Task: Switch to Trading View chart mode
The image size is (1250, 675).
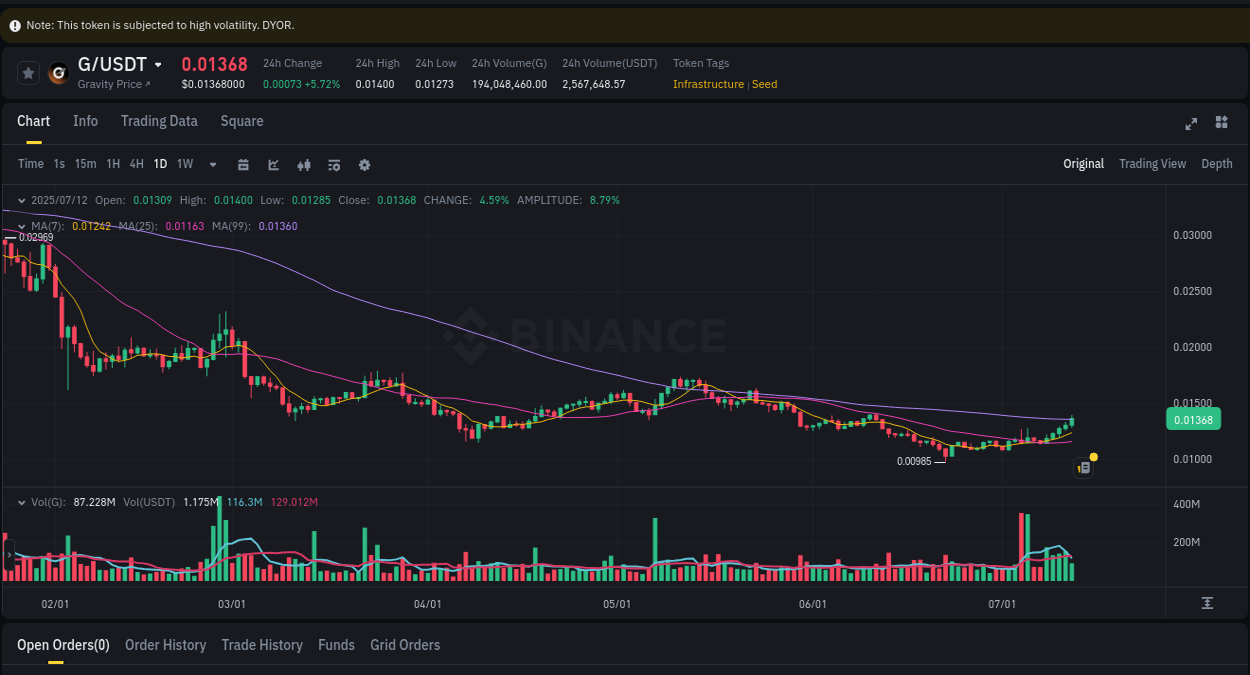Action: point(1152,163)
